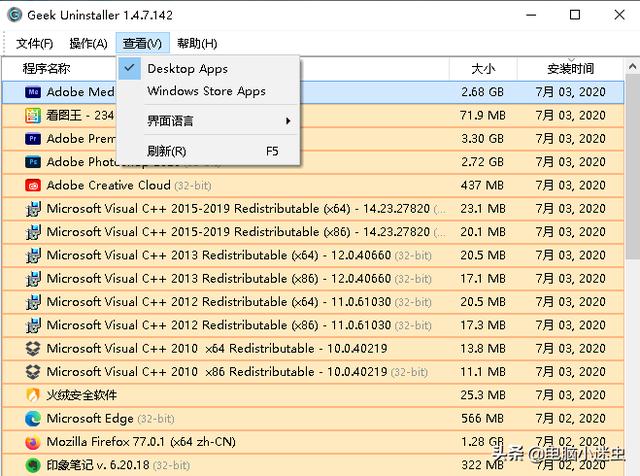
Task: Minimize the Geek Uninstaller window
Action: coord(531,15)
